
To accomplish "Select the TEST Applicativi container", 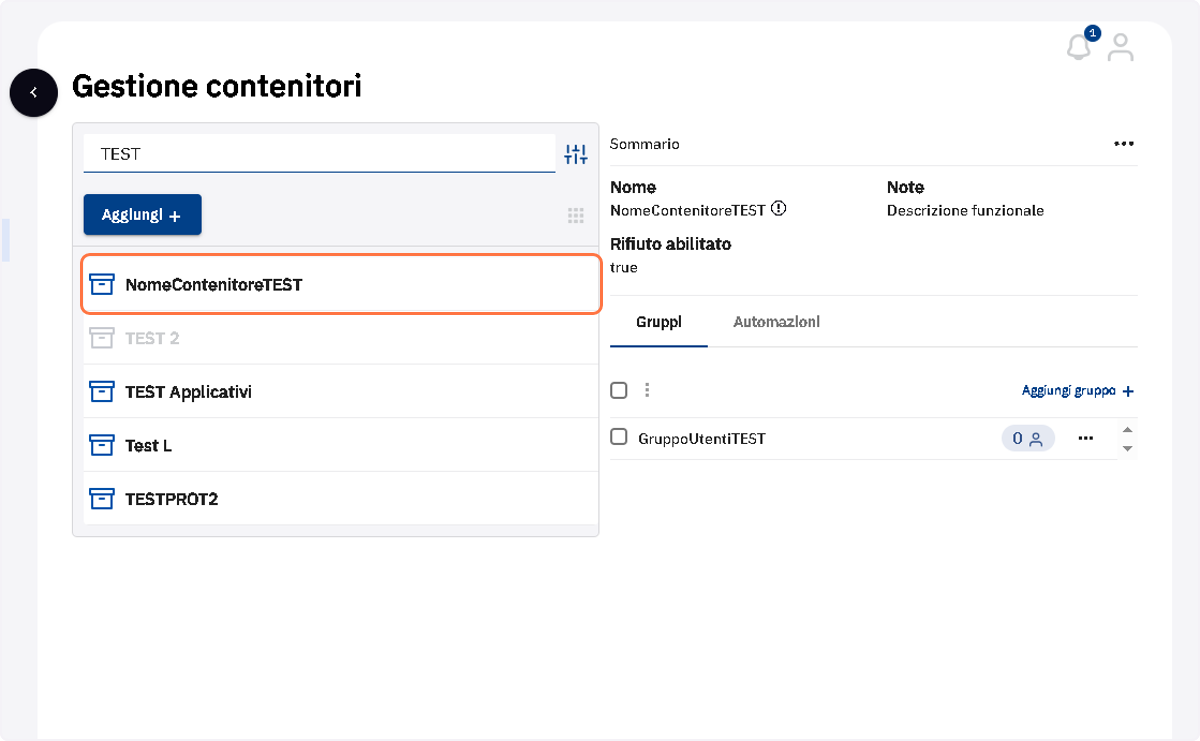I will (341, 392).
